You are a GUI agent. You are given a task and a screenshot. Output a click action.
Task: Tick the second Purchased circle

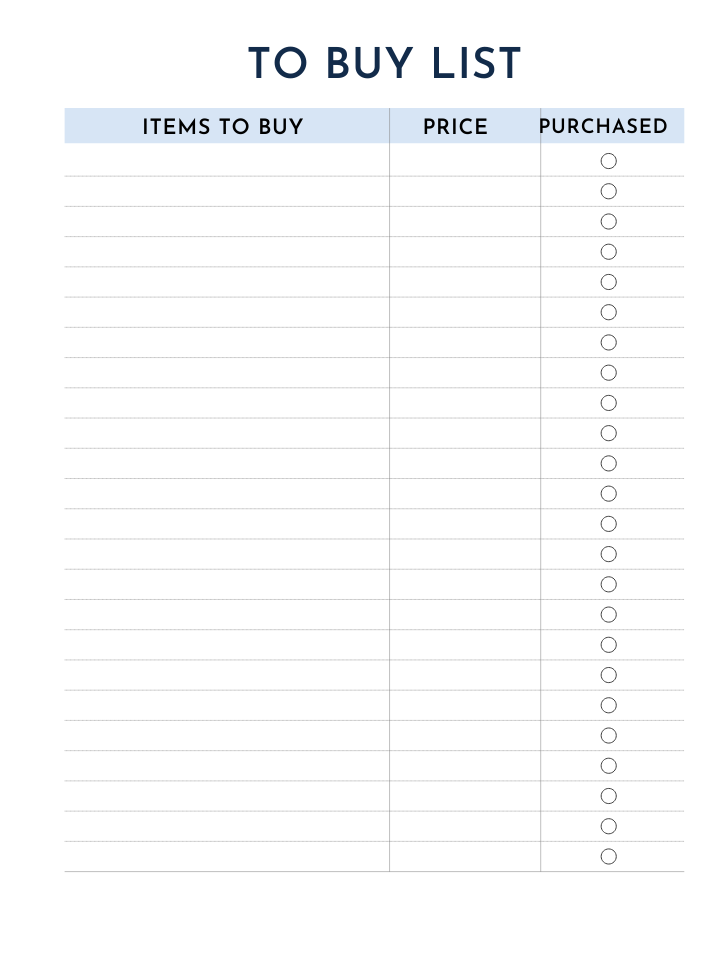[x=608, y=191]
